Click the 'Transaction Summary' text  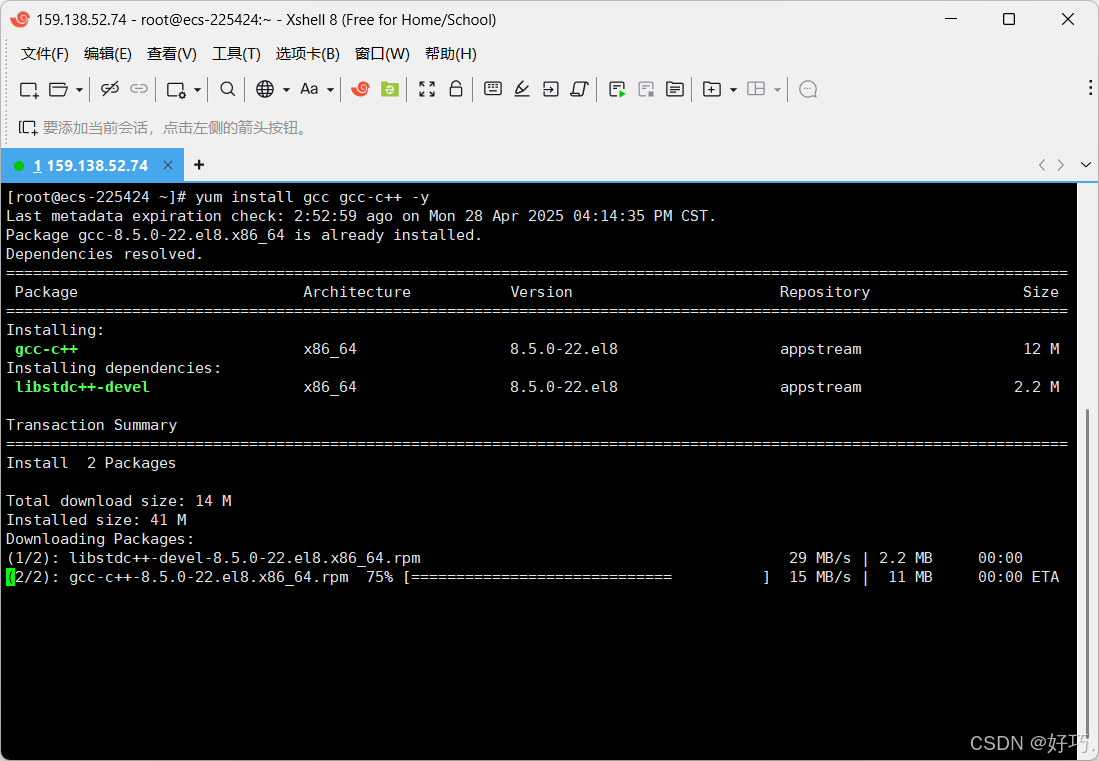coord(92,425)
